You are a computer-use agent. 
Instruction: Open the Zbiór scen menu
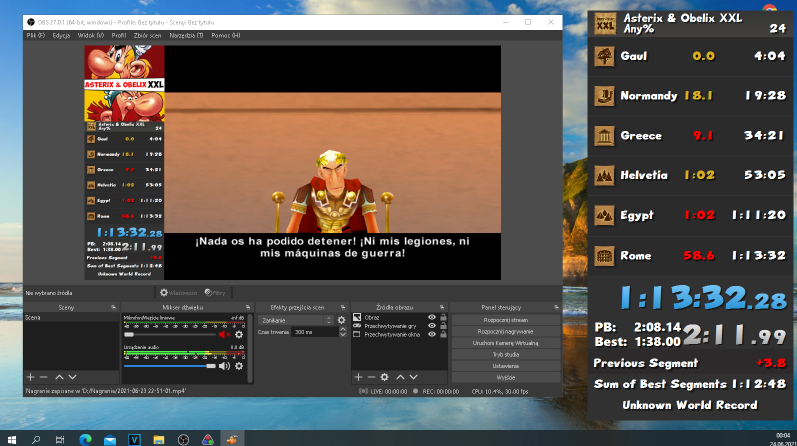click(x=147, y=36)
